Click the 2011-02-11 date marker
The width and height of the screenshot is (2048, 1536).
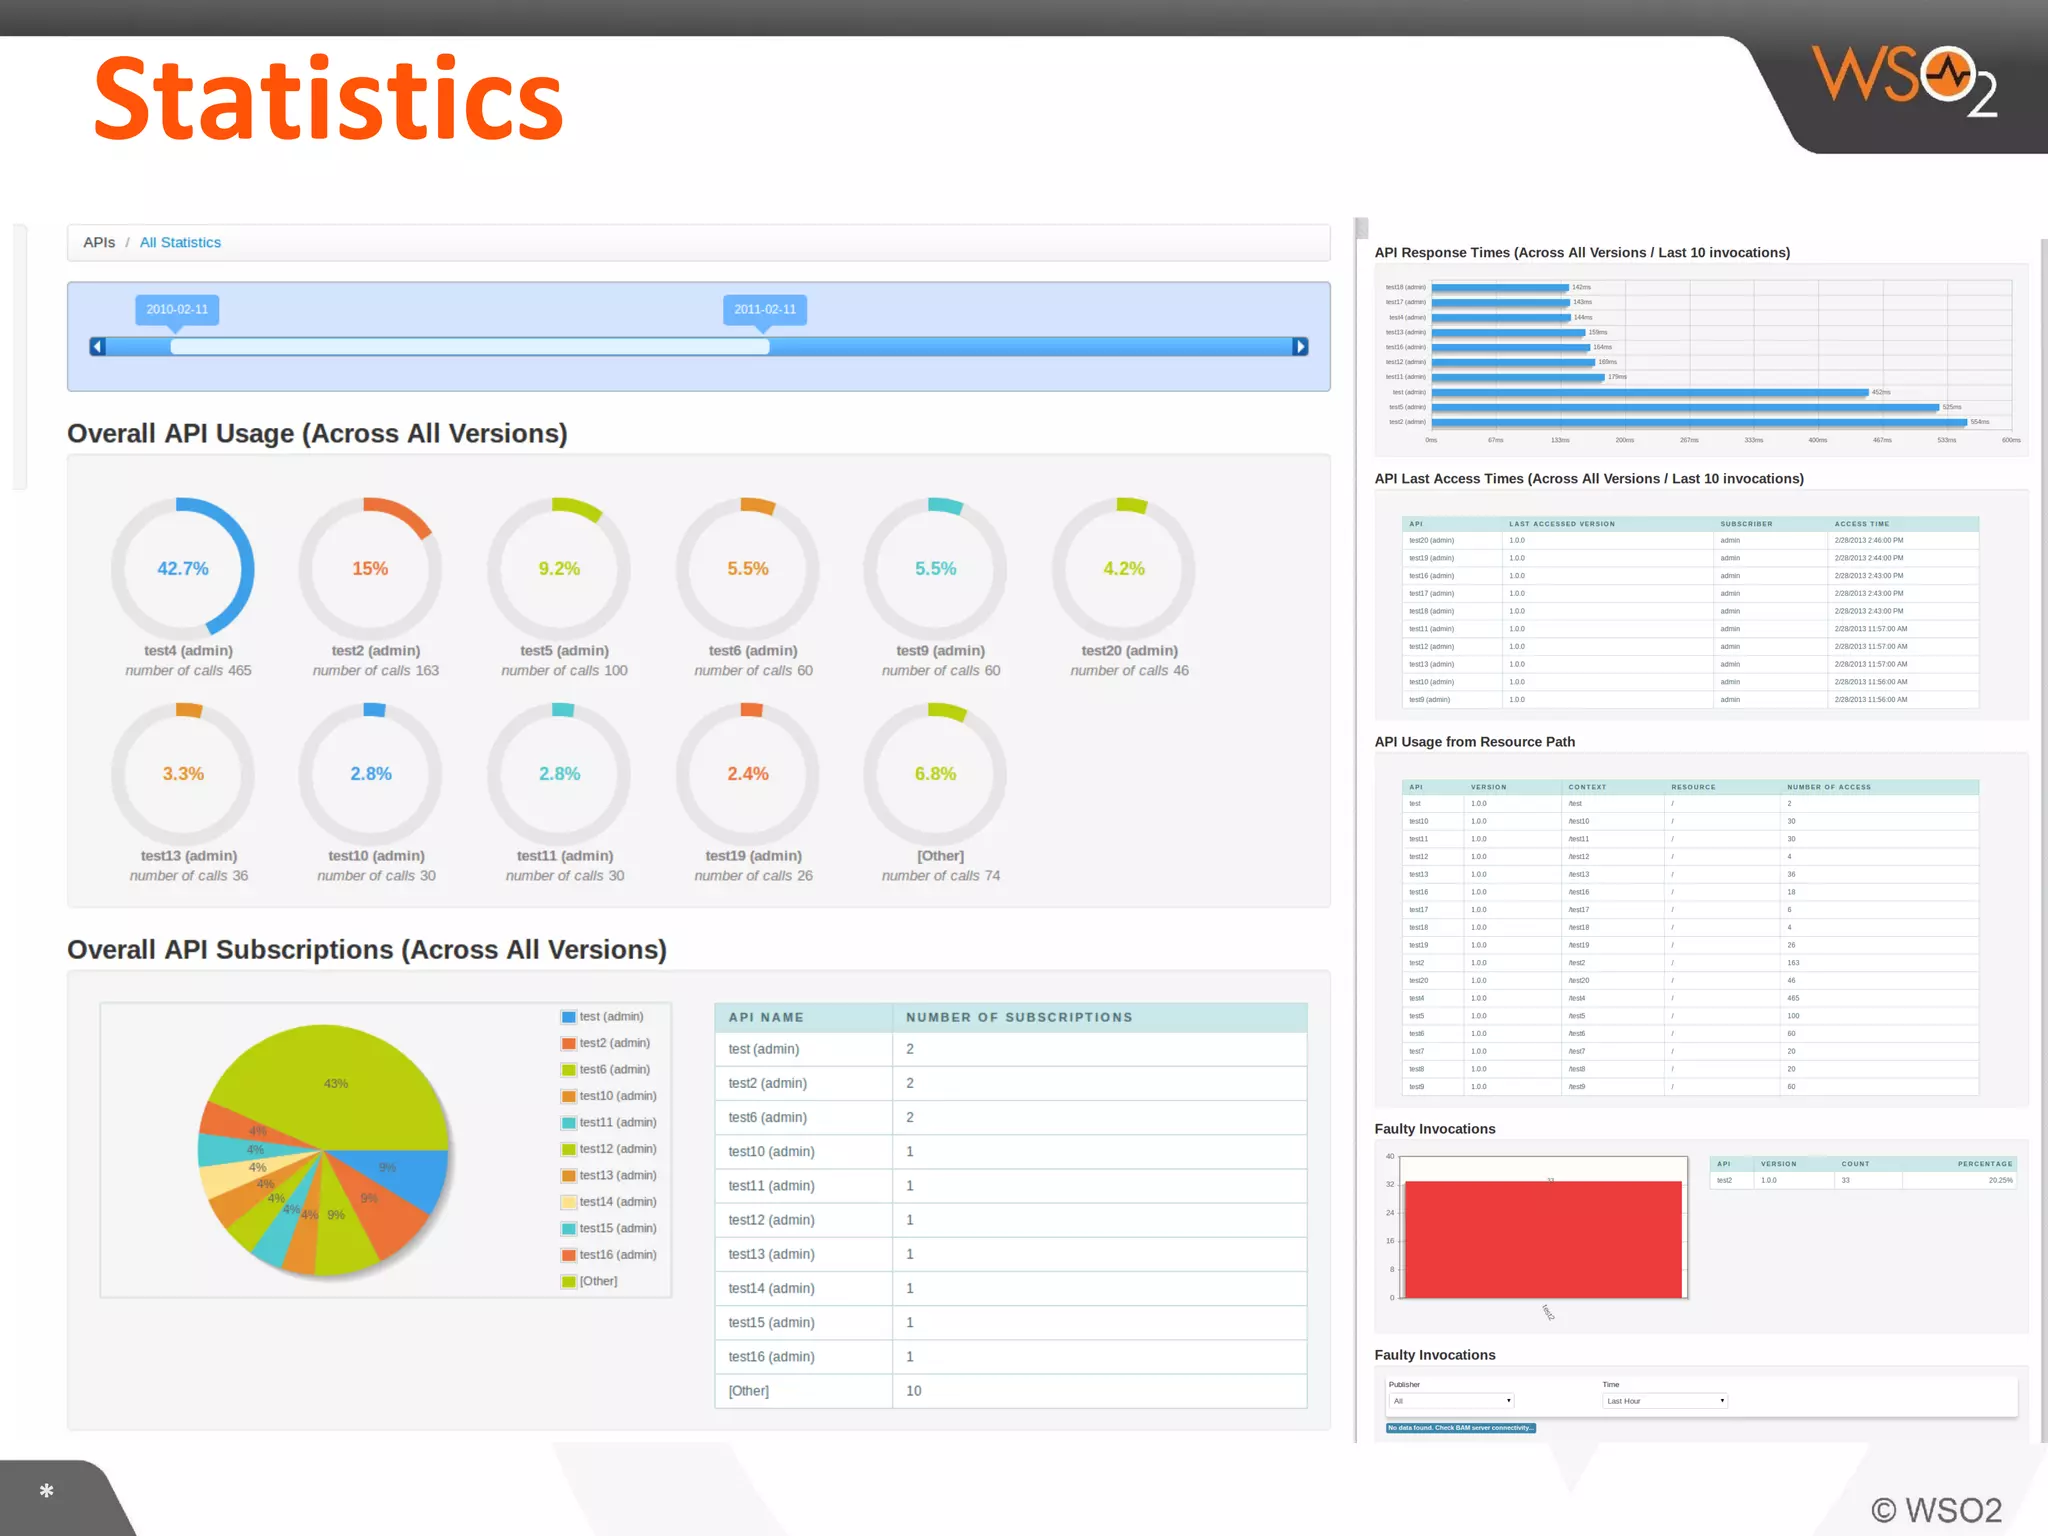click(x=765, y=309)
